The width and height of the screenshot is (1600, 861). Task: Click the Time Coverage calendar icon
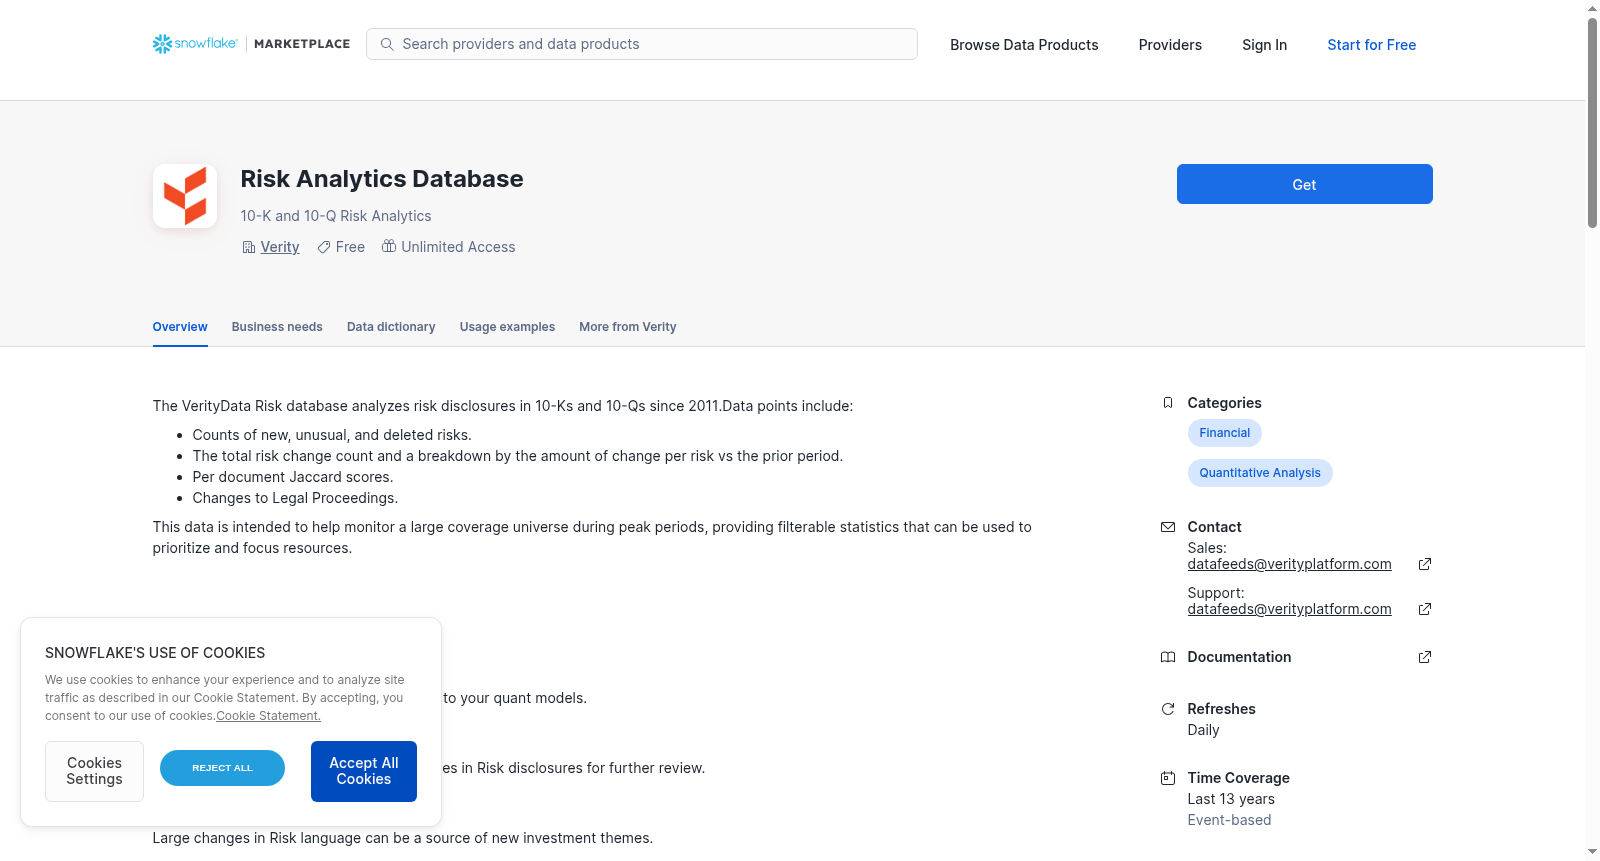[1168, 778]
